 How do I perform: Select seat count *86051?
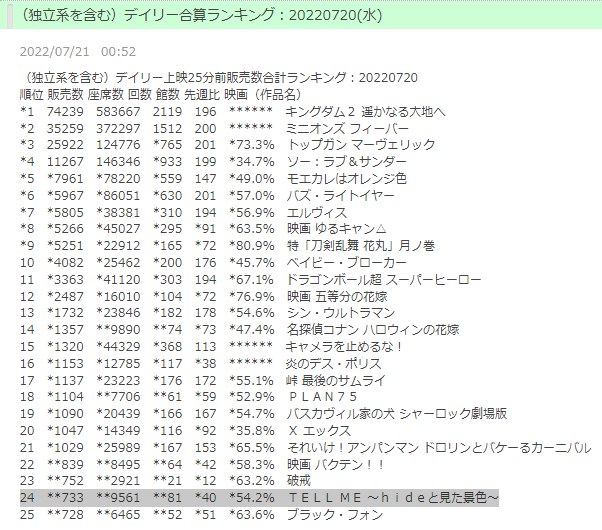pyautogui.click(x=118, y=195)
